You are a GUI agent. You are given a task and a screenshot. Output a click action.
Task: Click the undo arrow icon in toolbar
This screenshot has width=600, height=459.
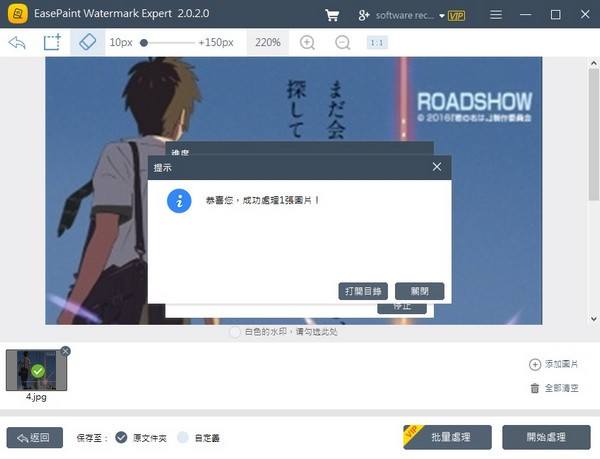point(16,43)
